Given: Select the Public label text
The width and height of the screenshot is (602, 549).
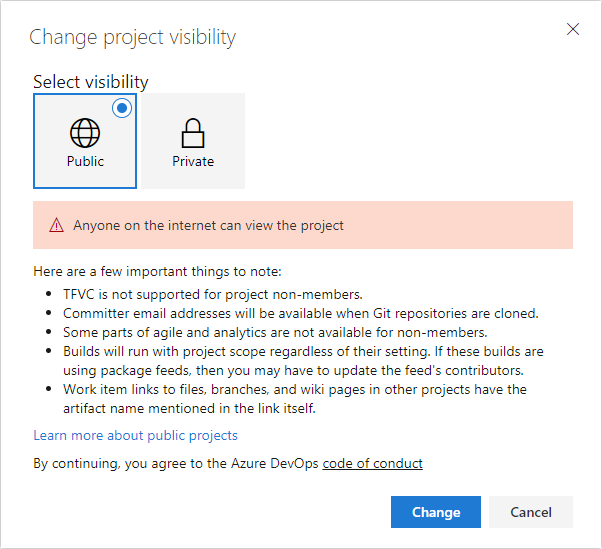Looking at the screenshot, I should [85, 161].
